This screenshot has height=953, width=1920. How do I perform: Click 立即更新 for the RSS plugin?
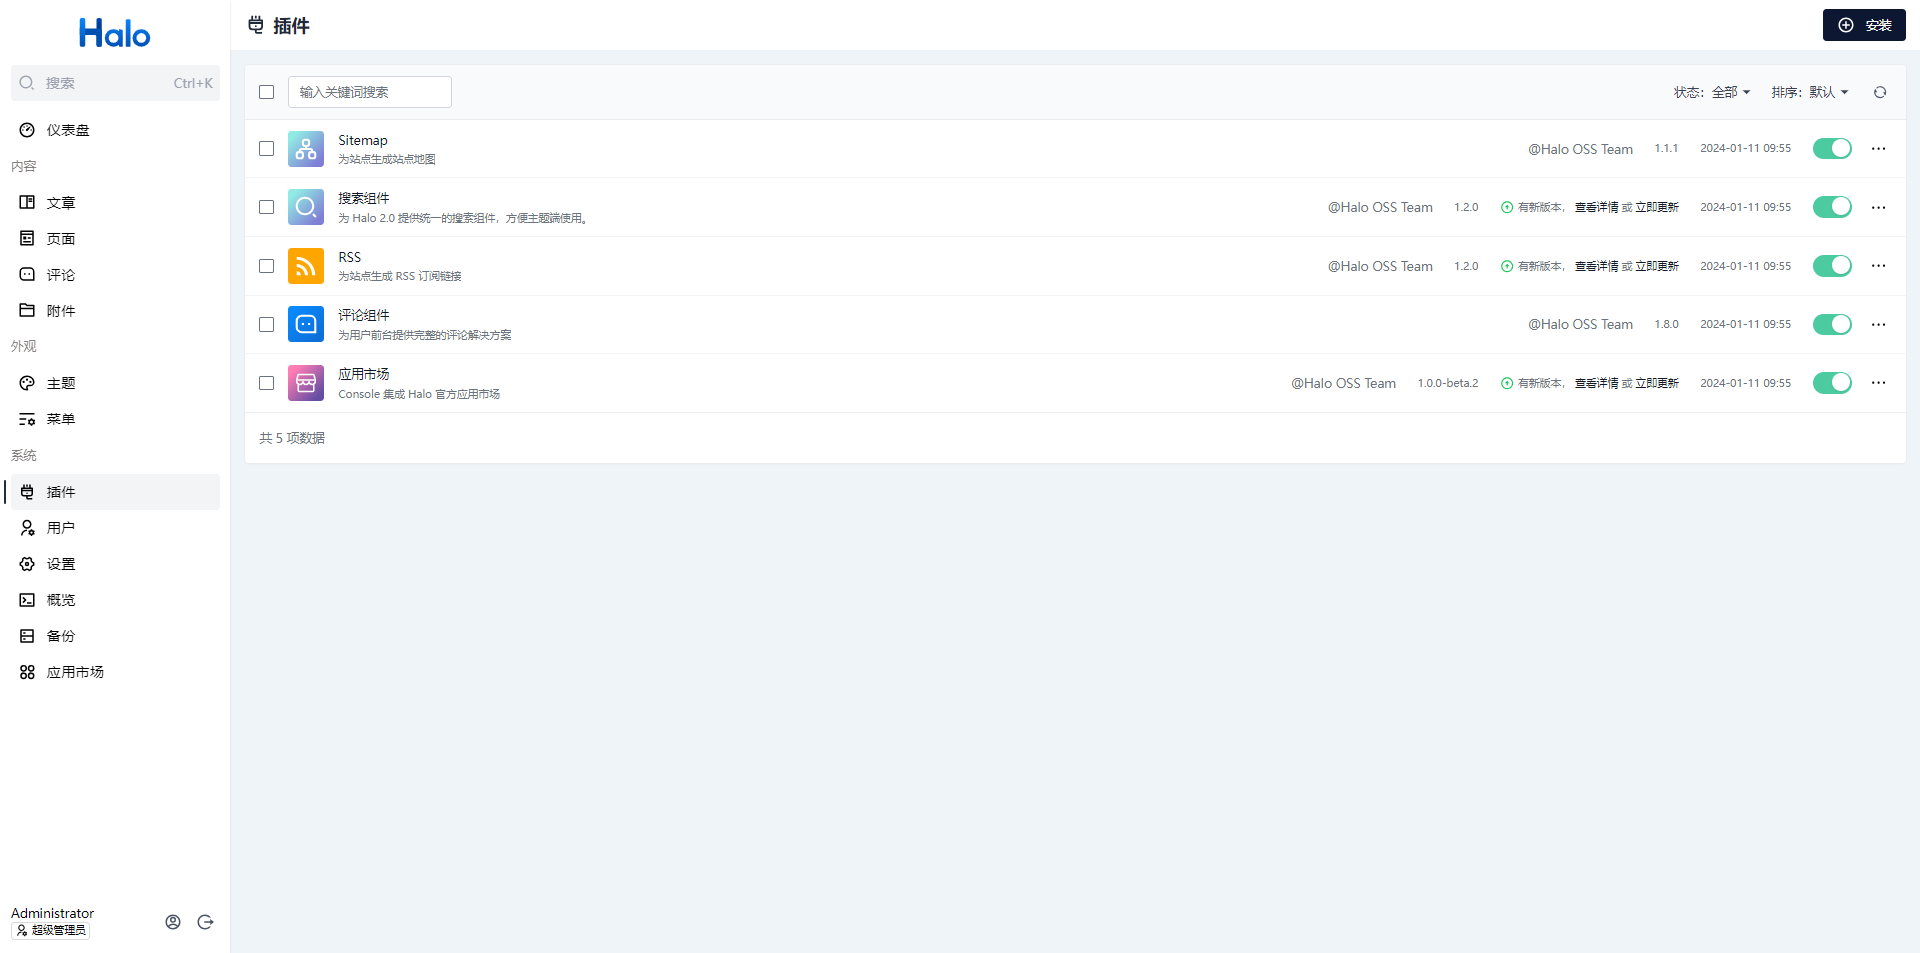1657,266
